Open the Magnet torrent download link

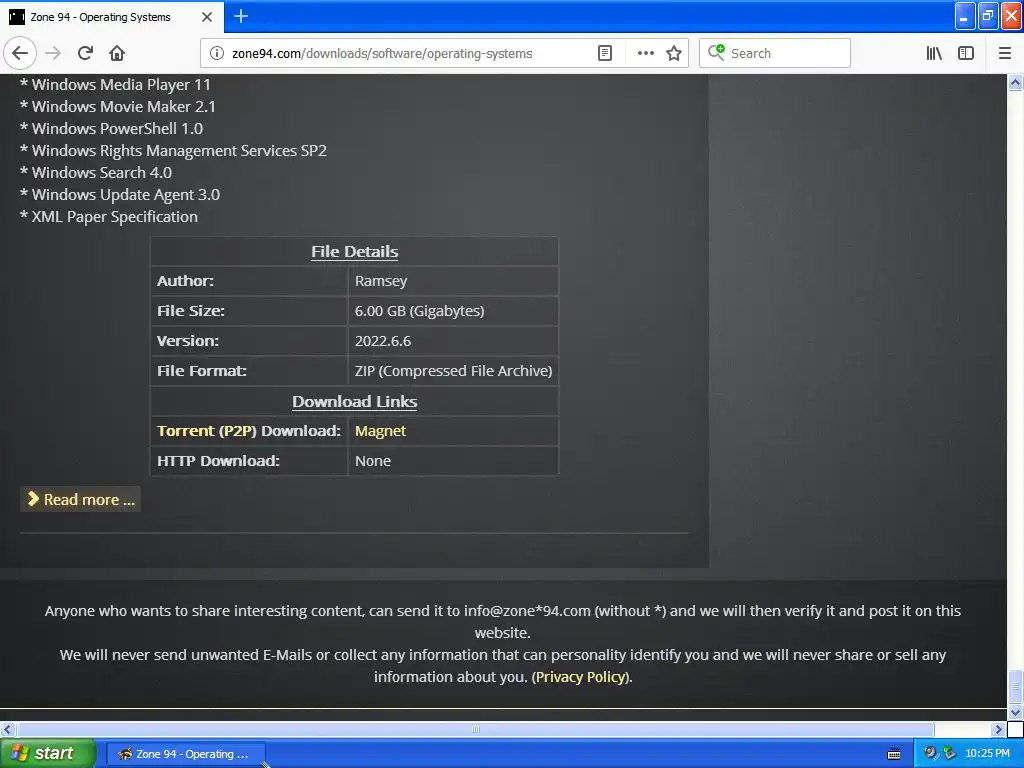tap(380, 431)
